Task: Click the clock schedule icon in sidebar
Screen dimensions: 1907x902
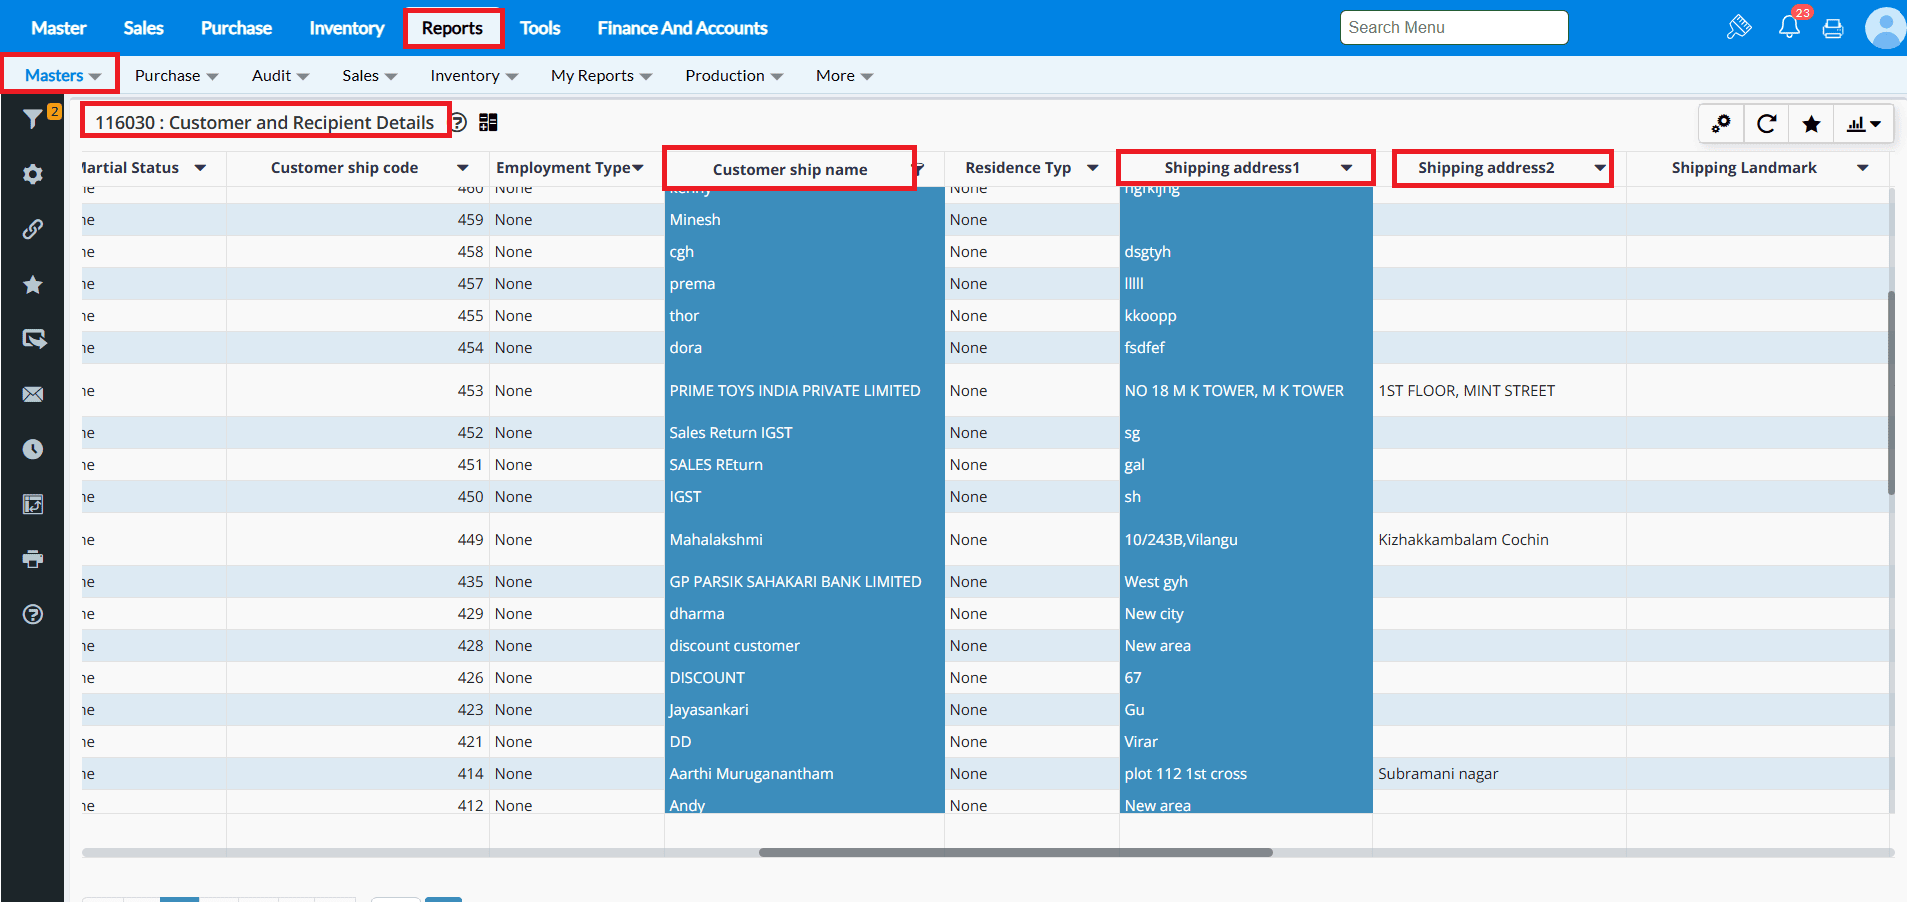Action: (x=33, y=449)
